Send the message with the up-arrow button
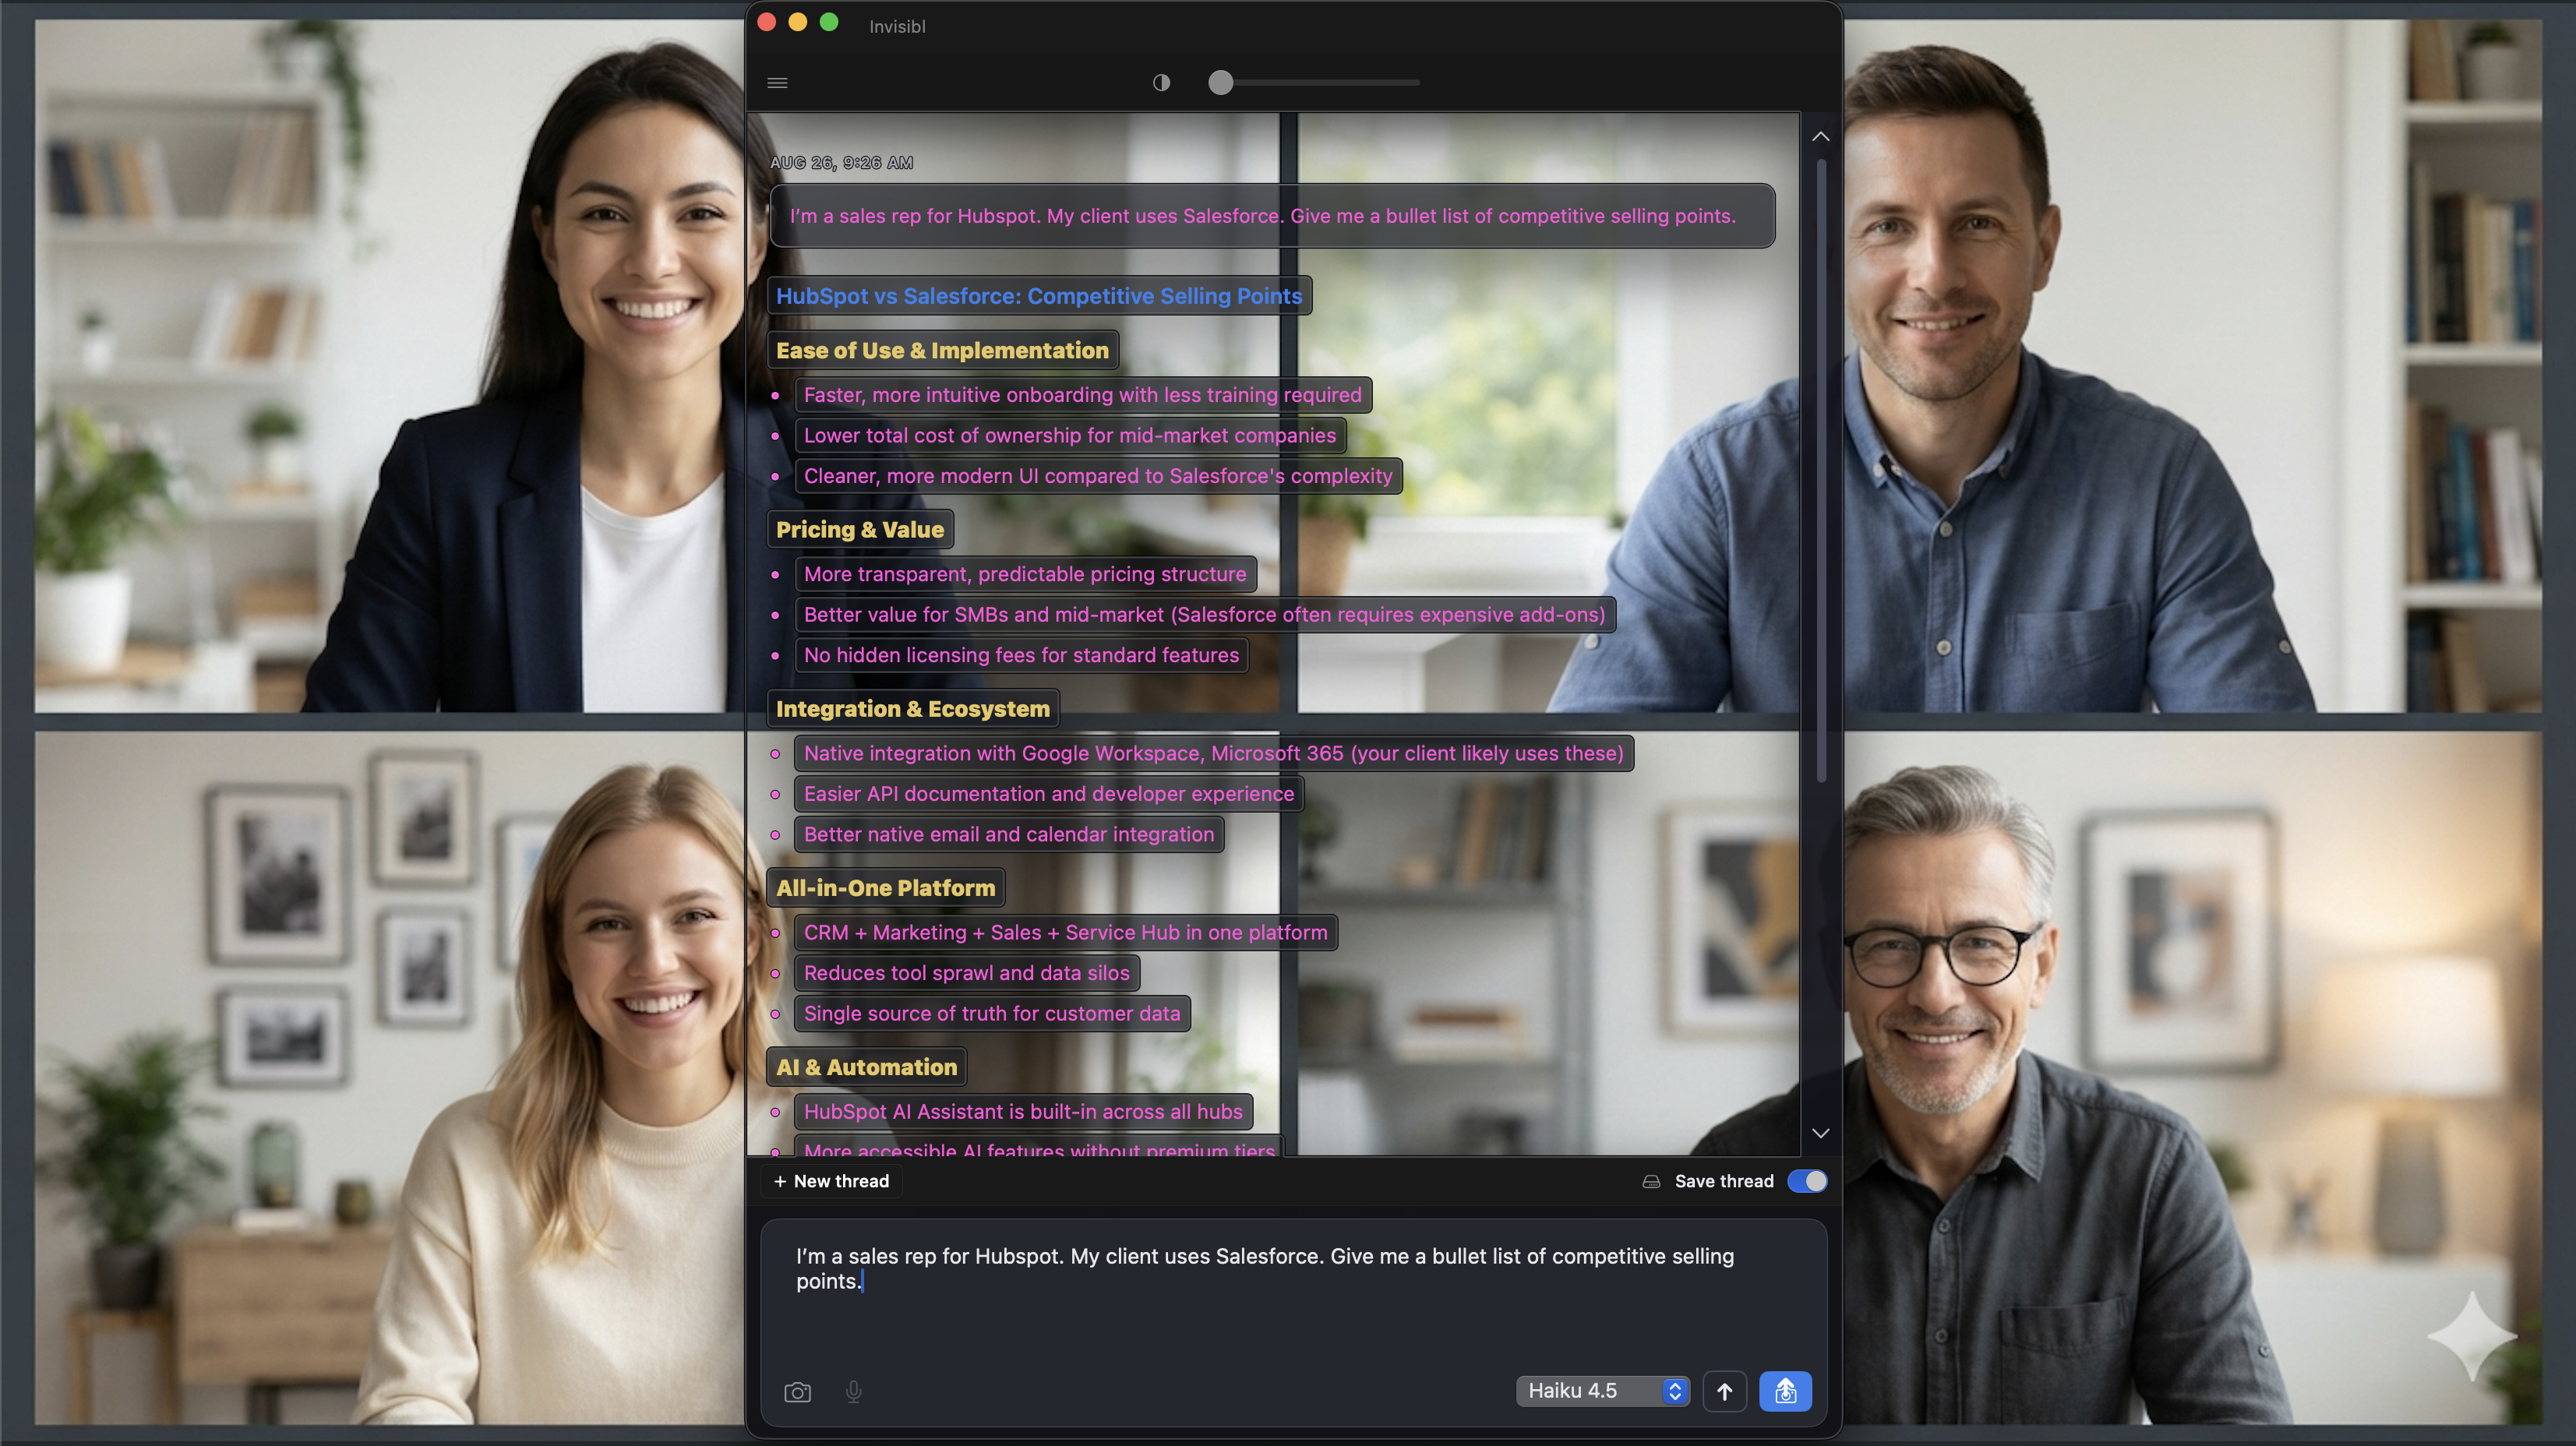 click(x=1724, y=1391)
